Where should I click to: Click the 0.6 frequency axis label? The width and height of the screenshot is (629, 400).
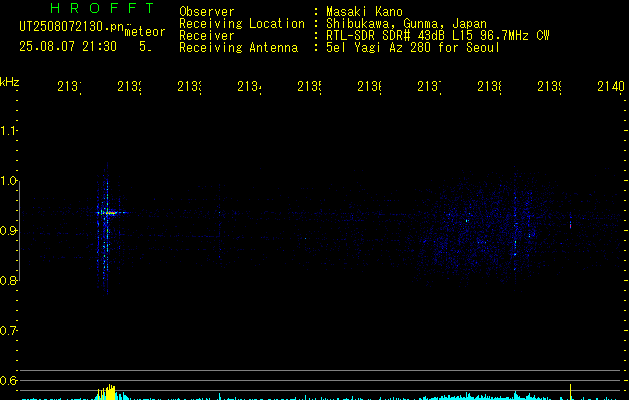pyautogui.click(x=8, y=380)
